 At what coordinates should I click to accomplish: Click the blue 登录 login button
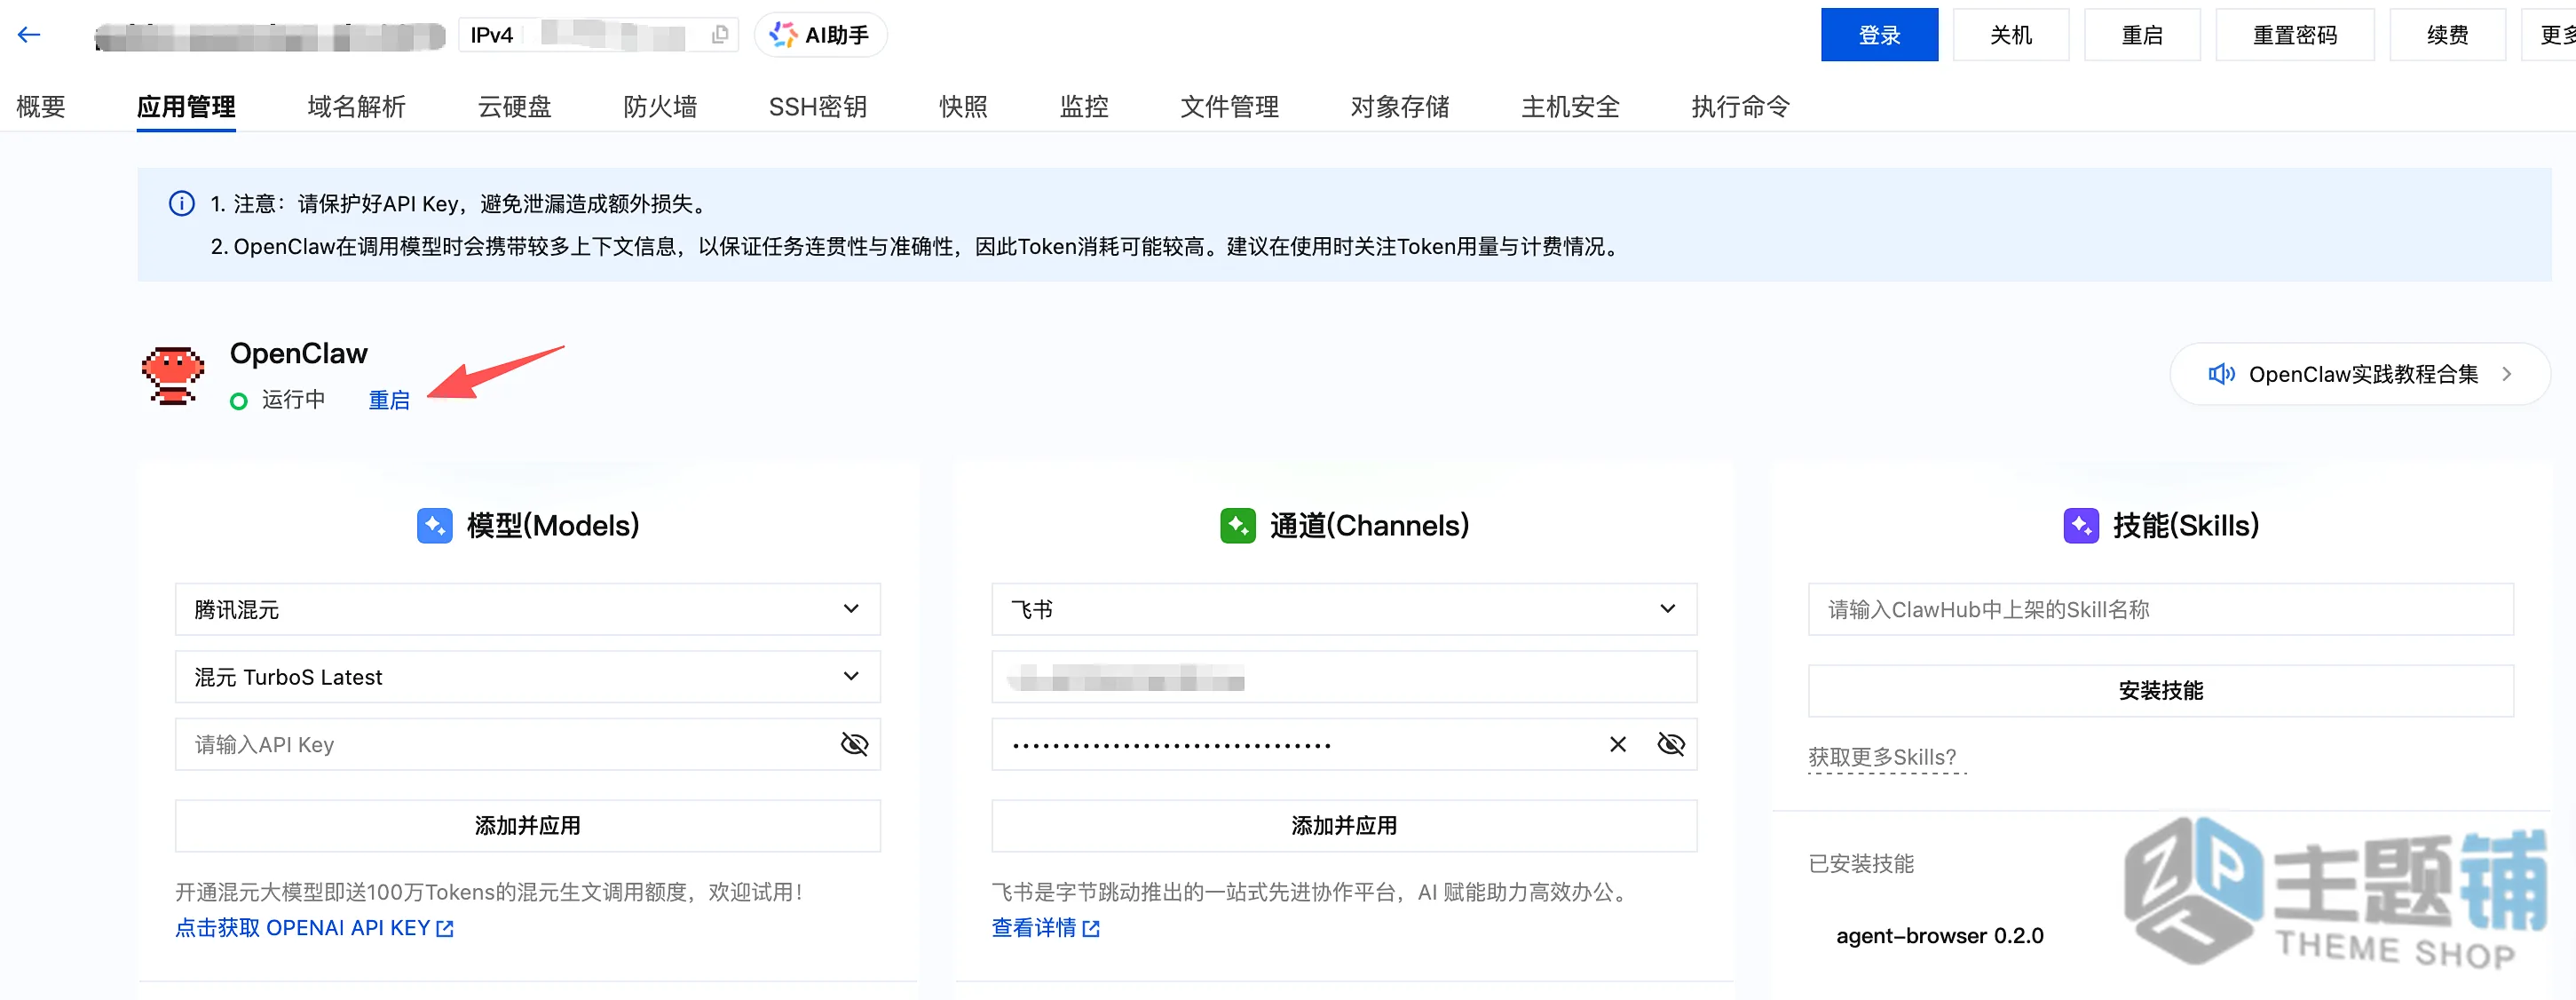pos(1878,35)
